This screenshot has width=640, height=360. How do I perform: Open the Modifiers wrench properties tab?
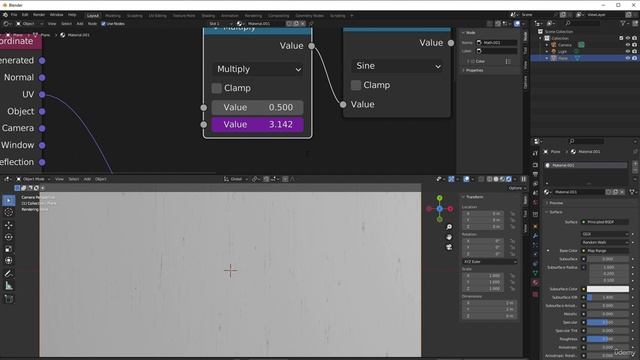click(x=536, y=236)
